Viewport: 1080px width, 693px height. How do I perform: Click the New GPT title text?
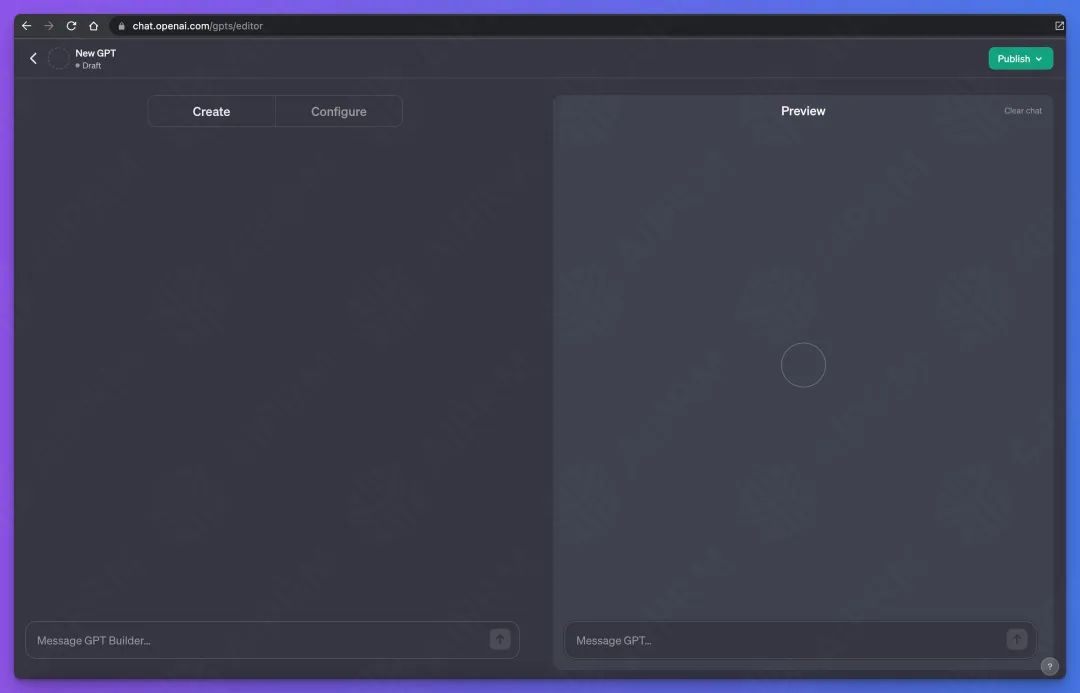pos(96,53)
